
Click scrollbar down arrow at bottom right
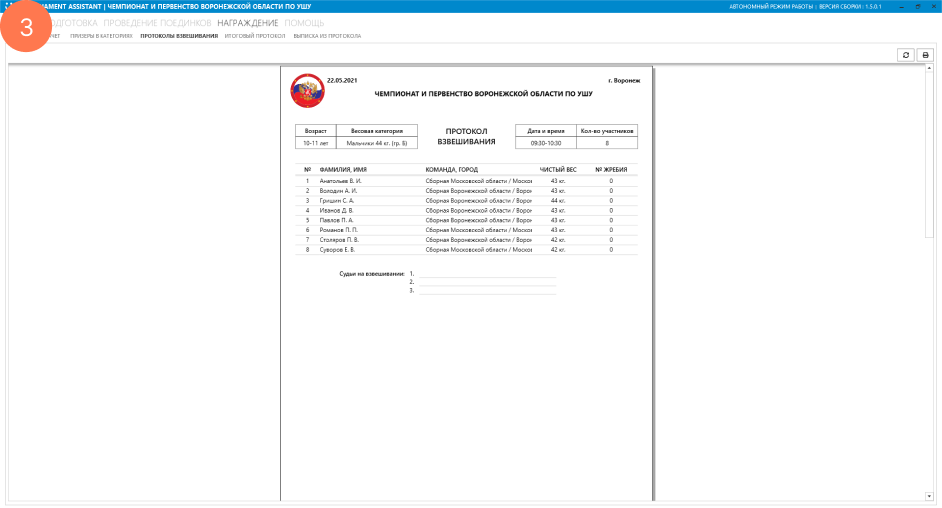(930, 495)
